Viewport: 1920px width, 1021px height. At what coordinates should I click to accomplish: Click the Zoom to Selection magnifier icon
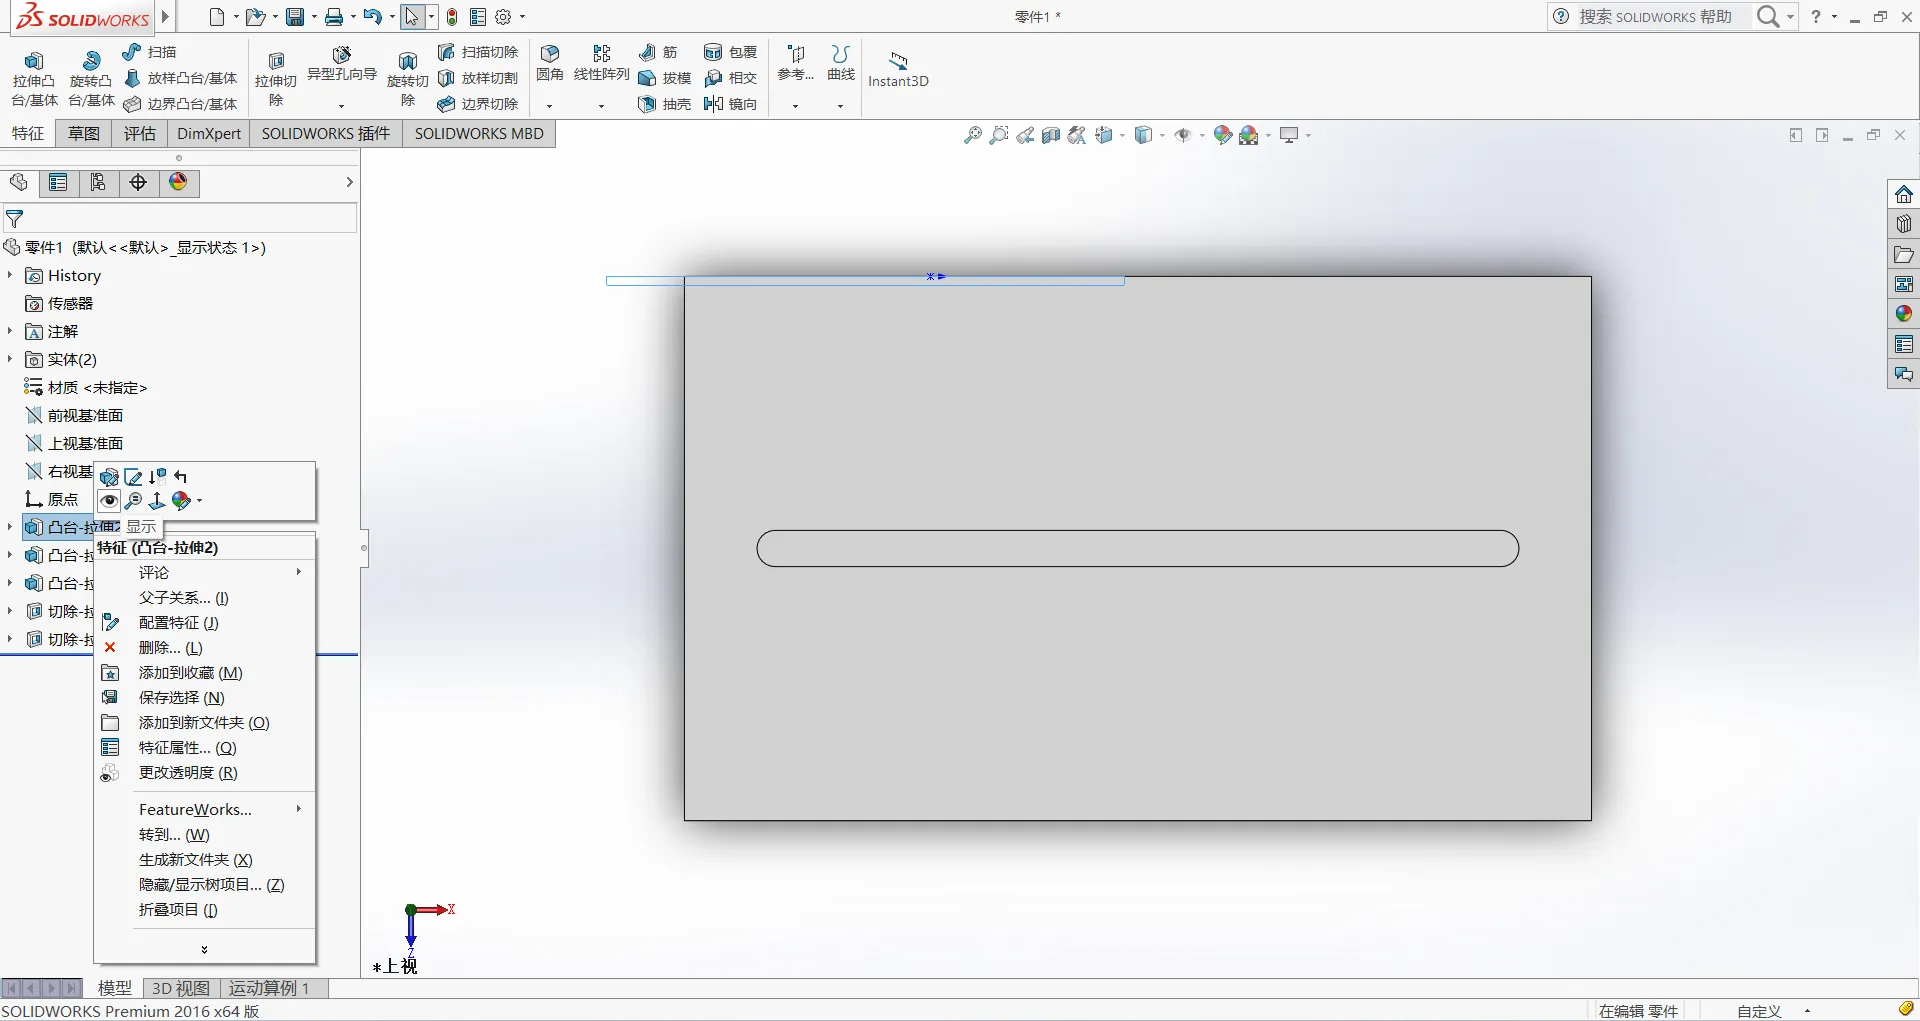[133, 501]
